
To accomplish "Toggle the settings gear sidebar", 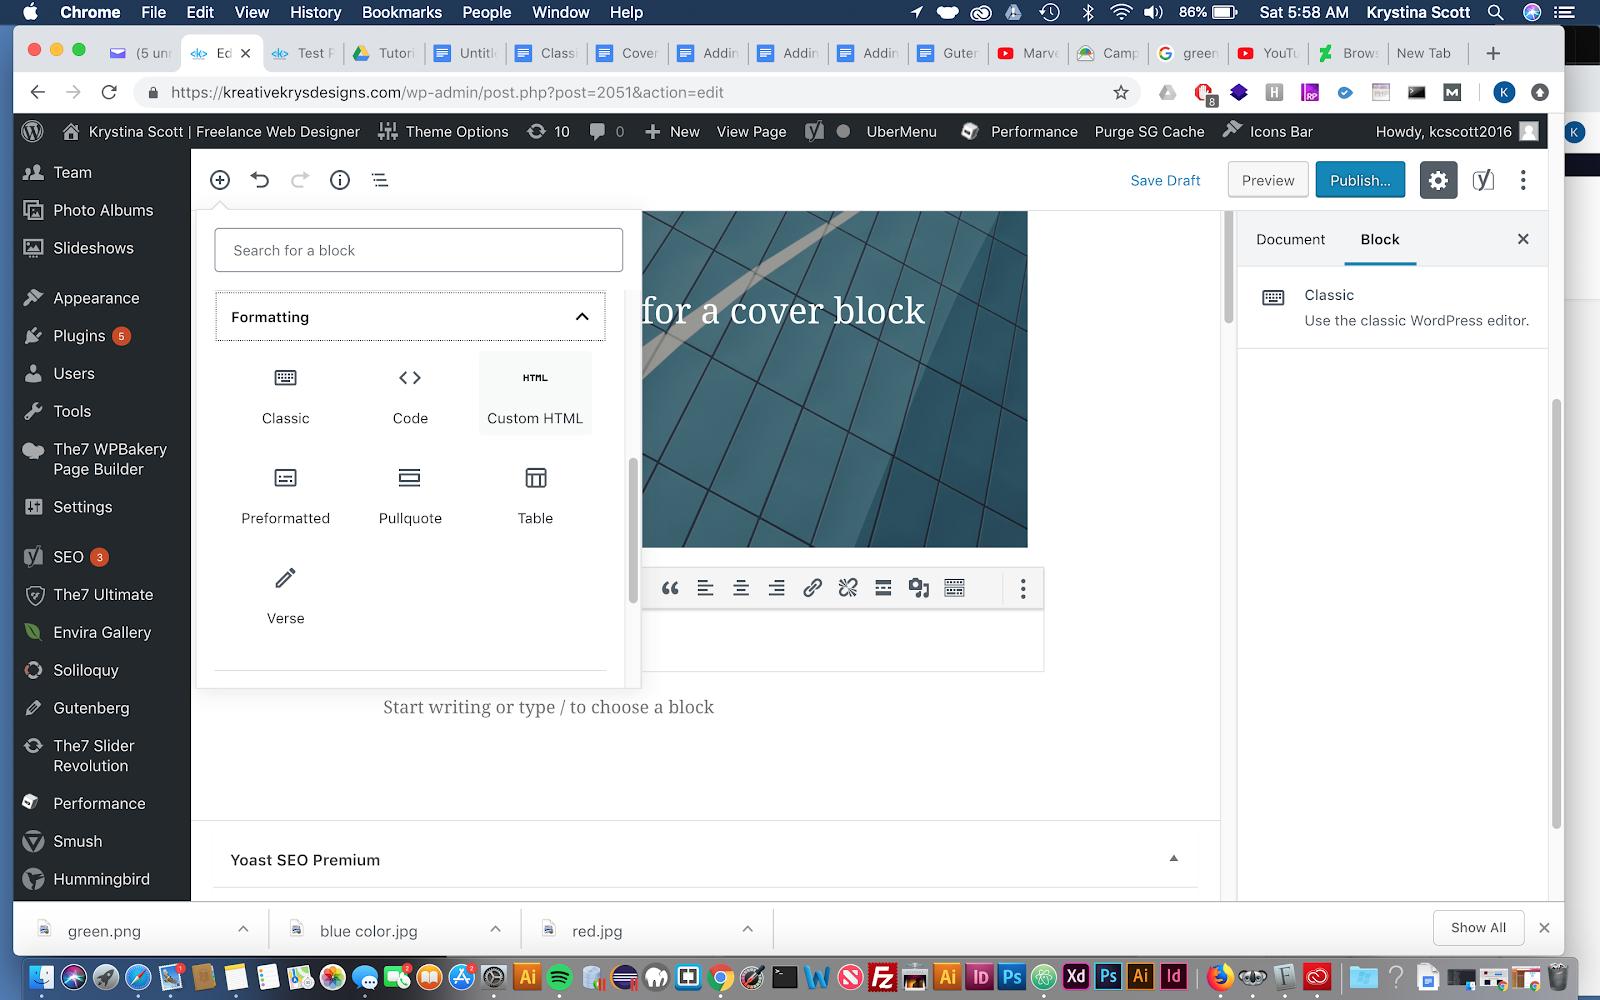I will 1438,180.
